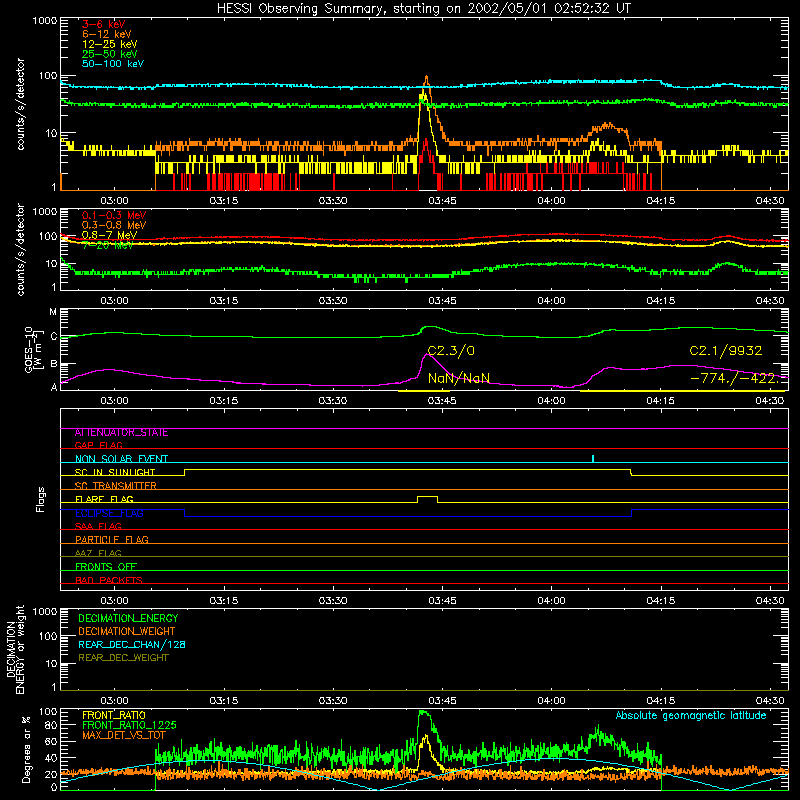
Task: Click the NON_SOLAR_EVENT spike marker
Action: coord(593,458)
